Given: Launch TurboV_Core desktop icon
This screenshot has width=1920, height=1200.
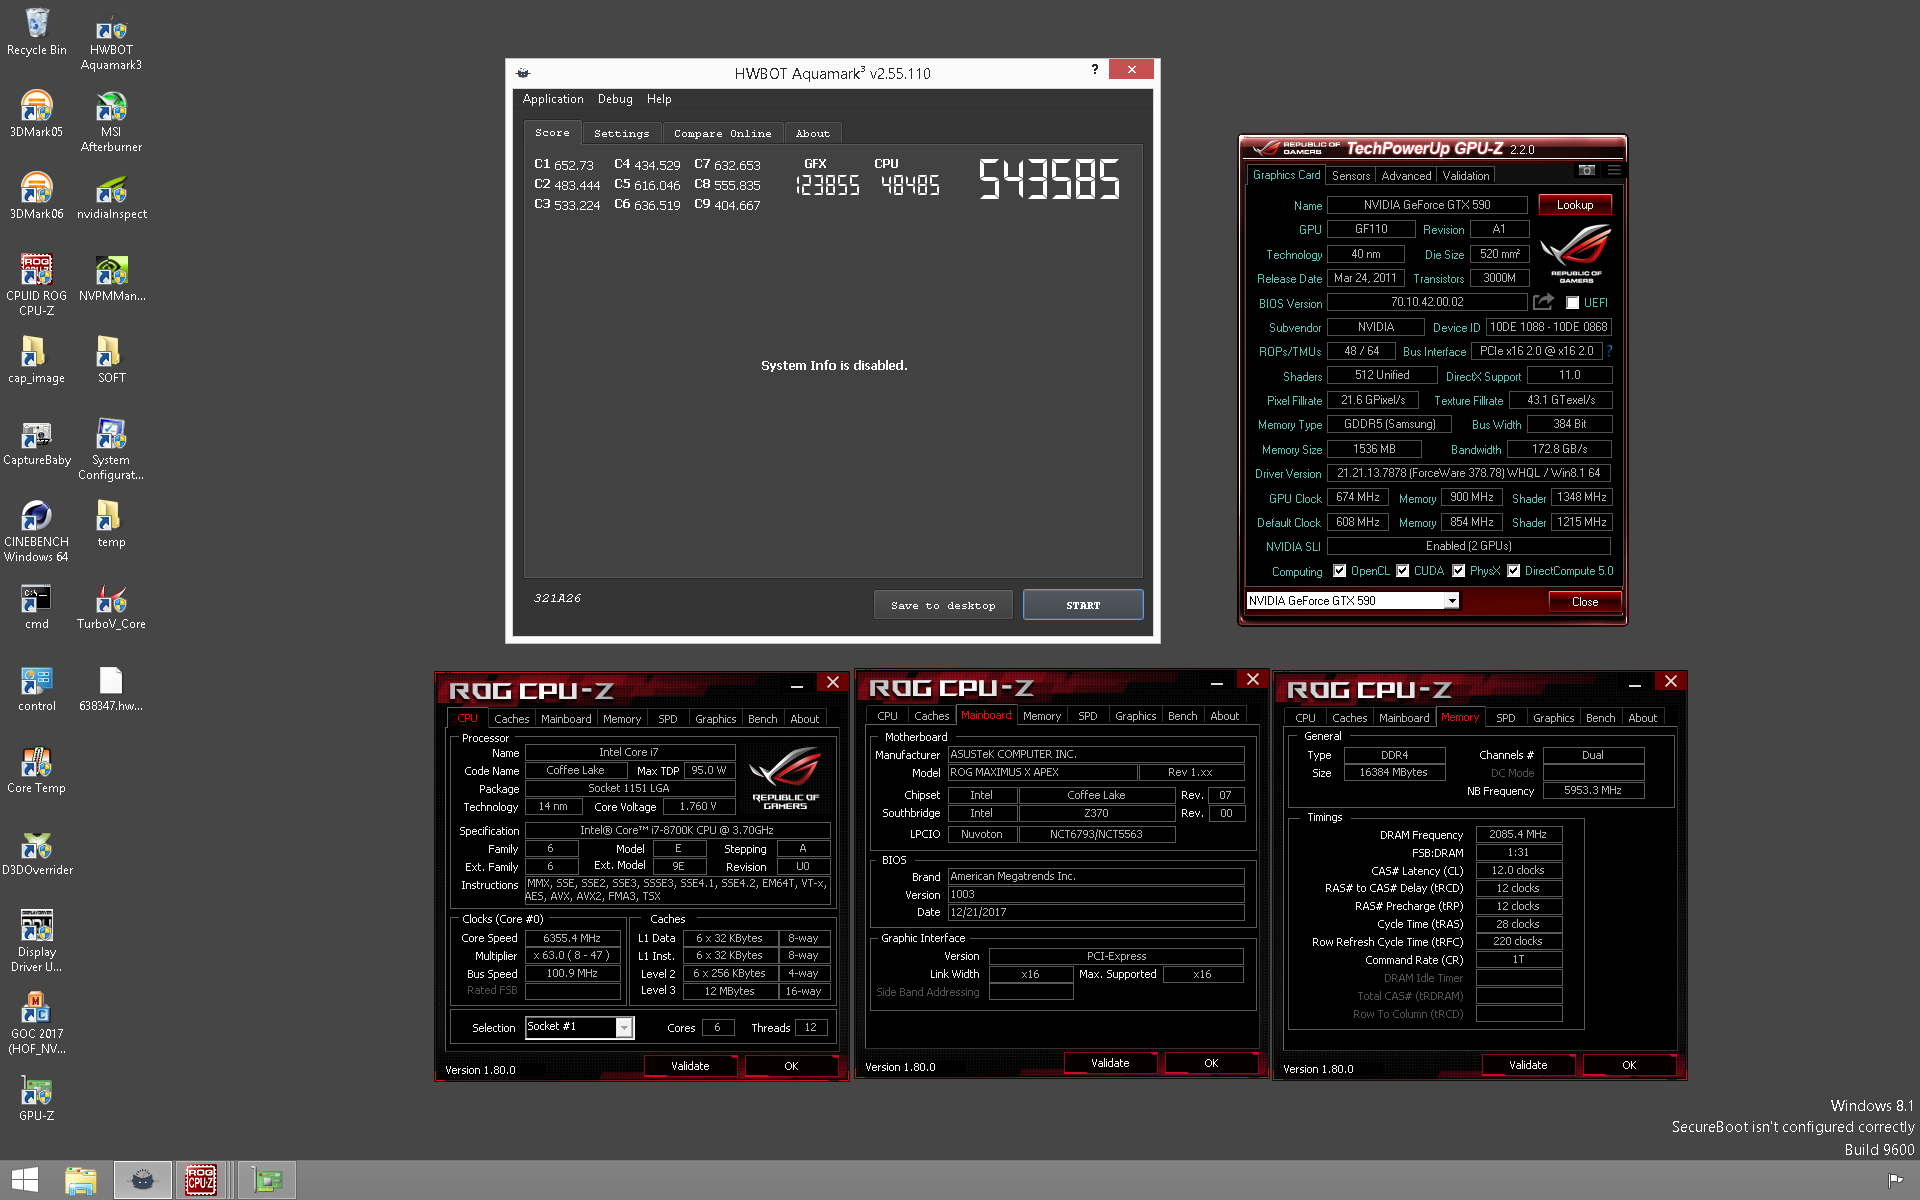Looking at the screenshot, I should [111, 605].
